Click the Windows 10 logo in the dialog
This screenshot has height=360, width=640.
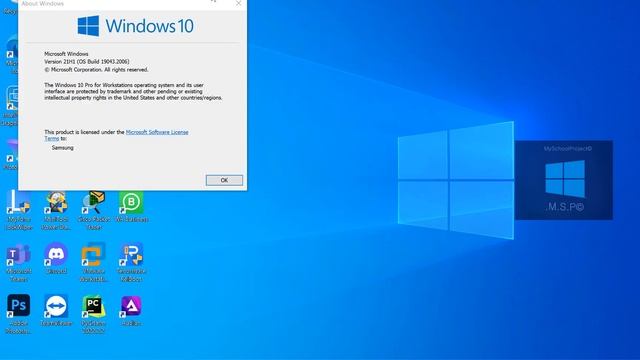[x=136, y=26]
